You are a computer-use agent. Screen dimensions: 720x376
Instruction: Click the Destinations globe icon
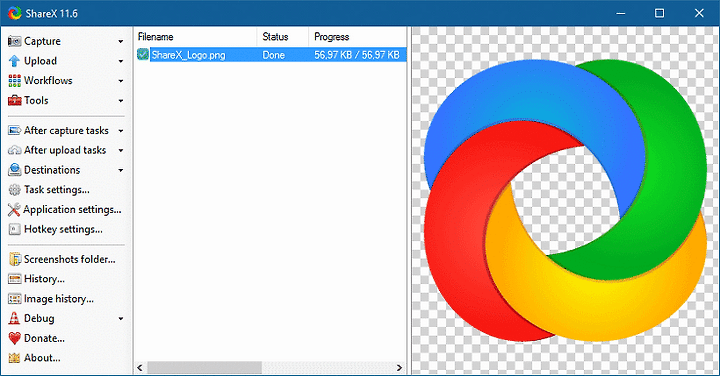[x=14, y=170]
